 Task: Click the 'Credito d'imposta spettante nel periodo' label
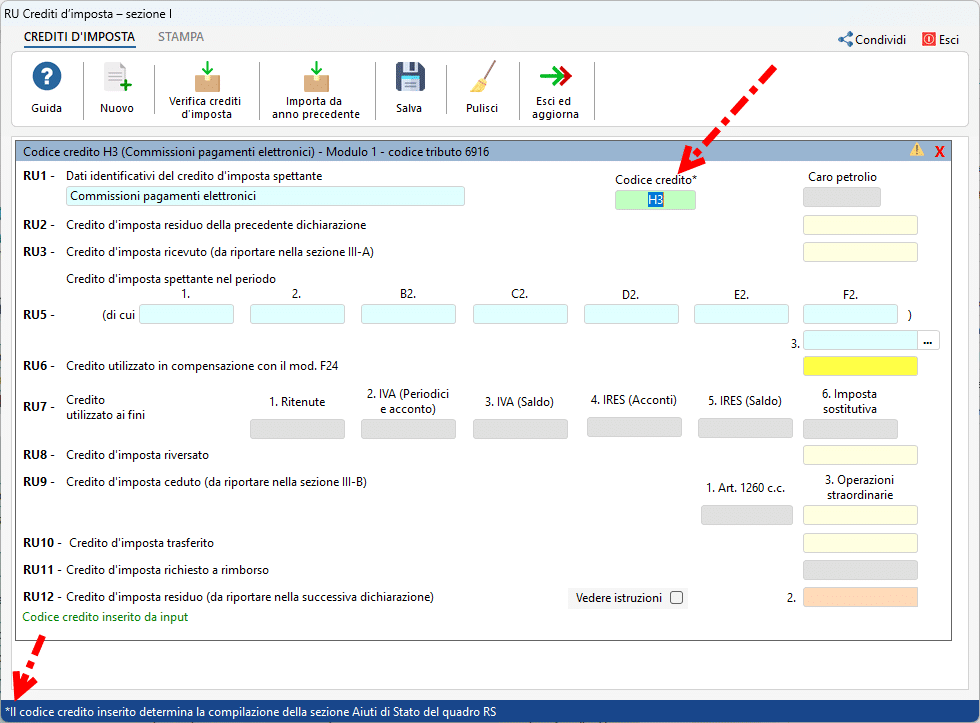(171, 279)
